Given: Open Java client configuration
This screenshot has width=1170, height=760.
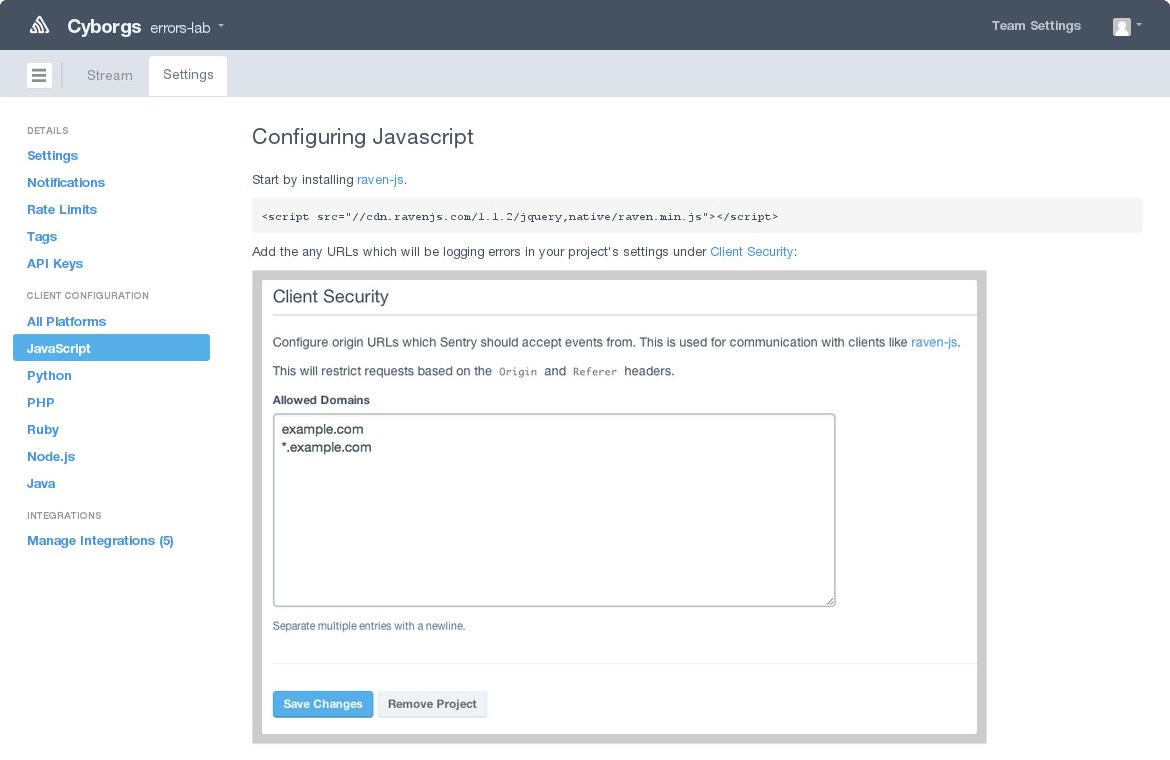Looking at the screenshot, I should click(x=41, y=483).
